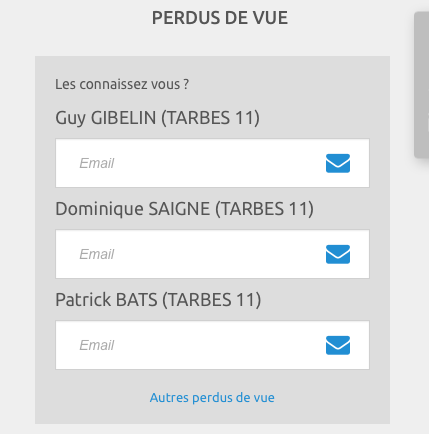This screenshot has width=429, height=434.
Task: Click the envelope icon for Guy GIBELIN
Action: pyautogui.click(x=338, y=163)
